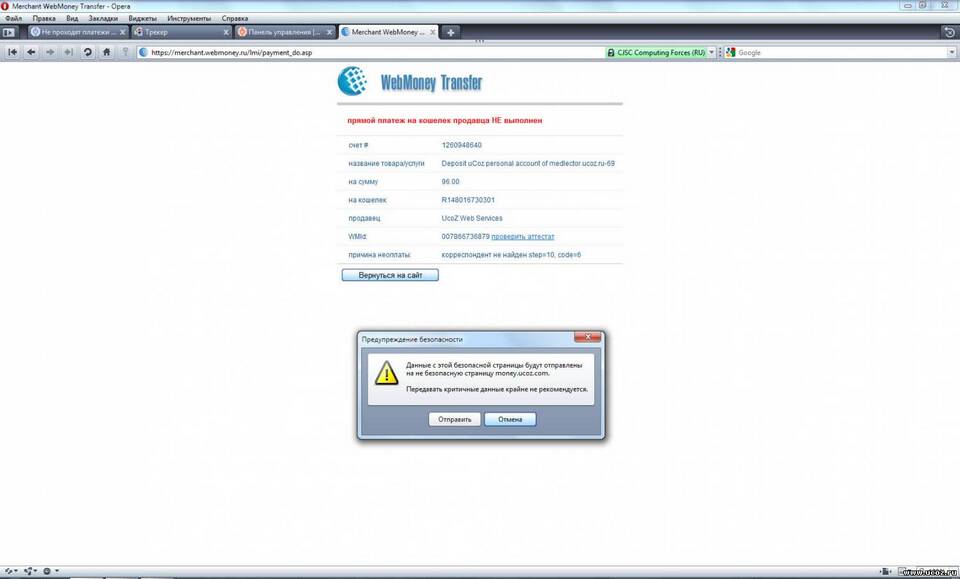Select the amount value 96.00
Viewport: 960px width, 579px height.
(x=451, y=182)
